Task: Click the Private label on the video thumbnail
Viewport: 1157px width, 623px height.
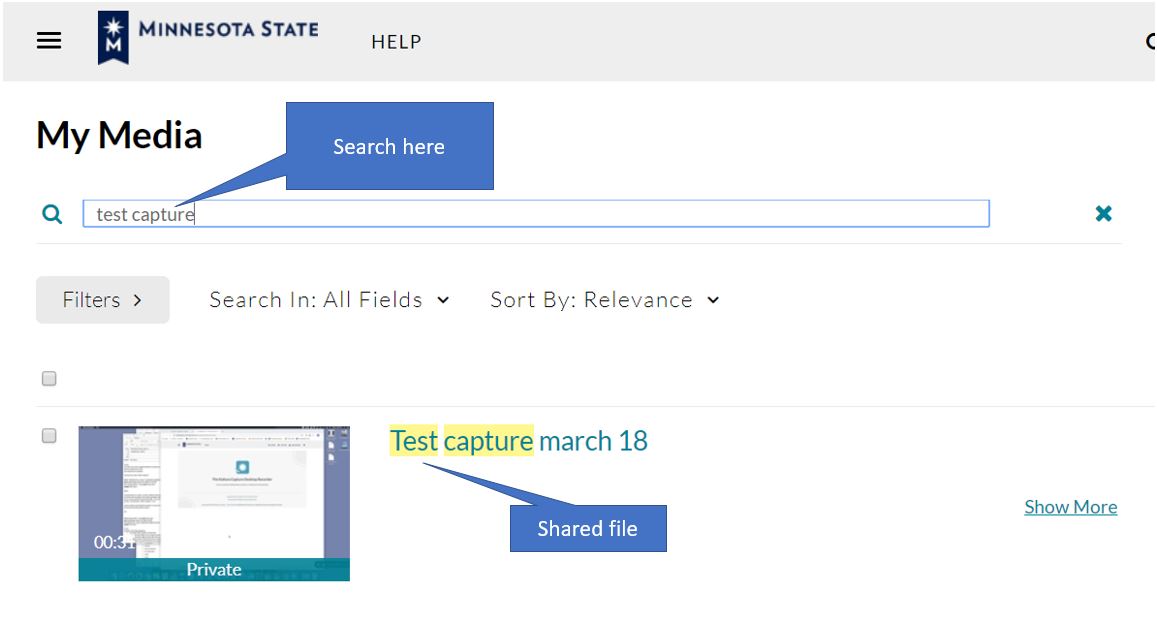Action: tap(213, 569)
